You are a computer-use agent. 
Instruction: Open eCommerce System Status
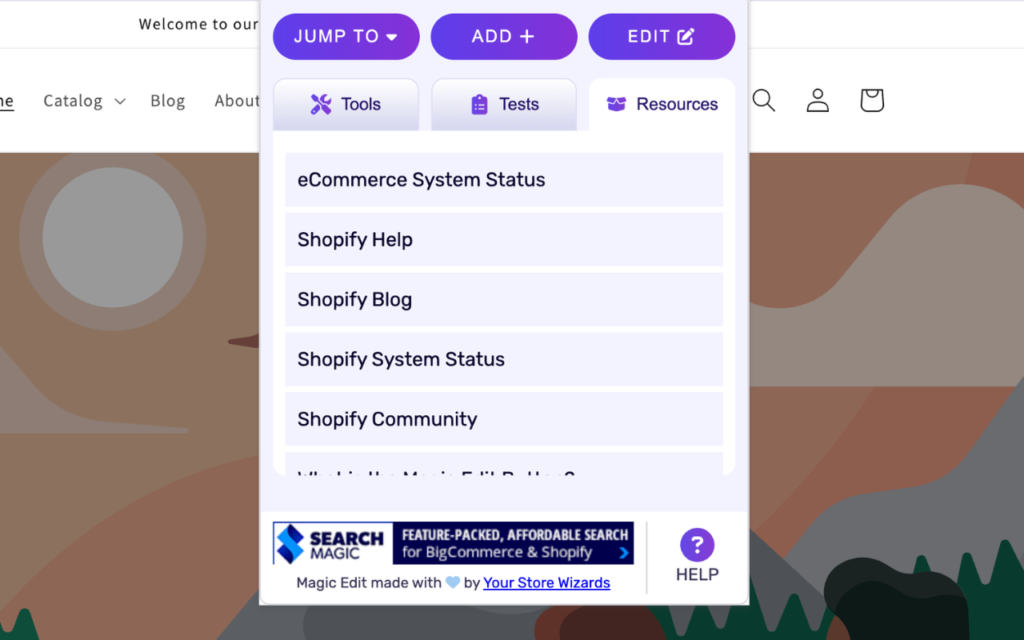[x=504, y=180]
